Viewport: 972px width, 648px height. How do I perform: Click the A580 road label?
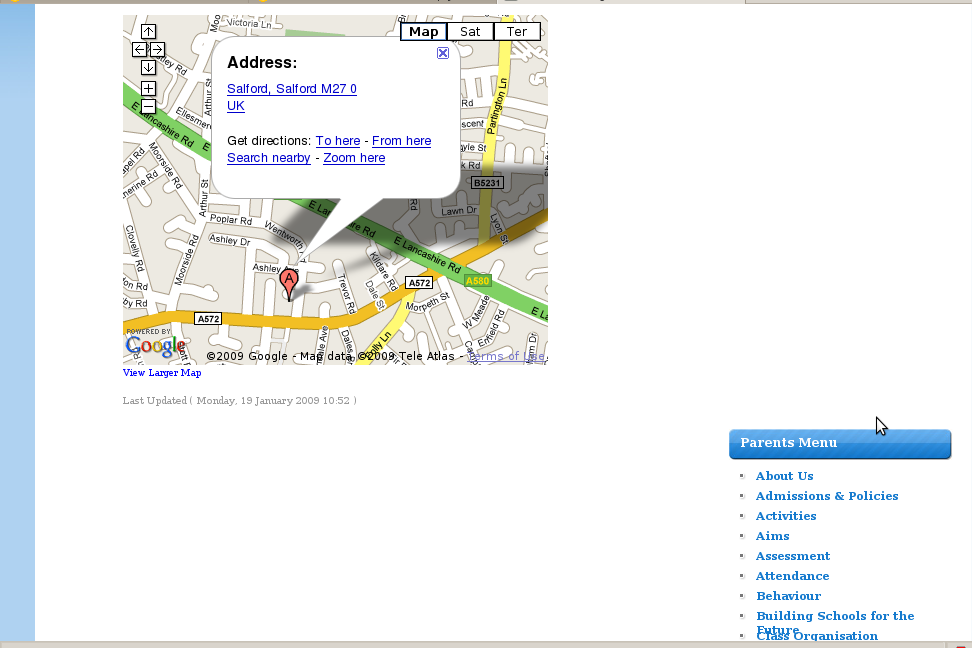click(477, 281)
